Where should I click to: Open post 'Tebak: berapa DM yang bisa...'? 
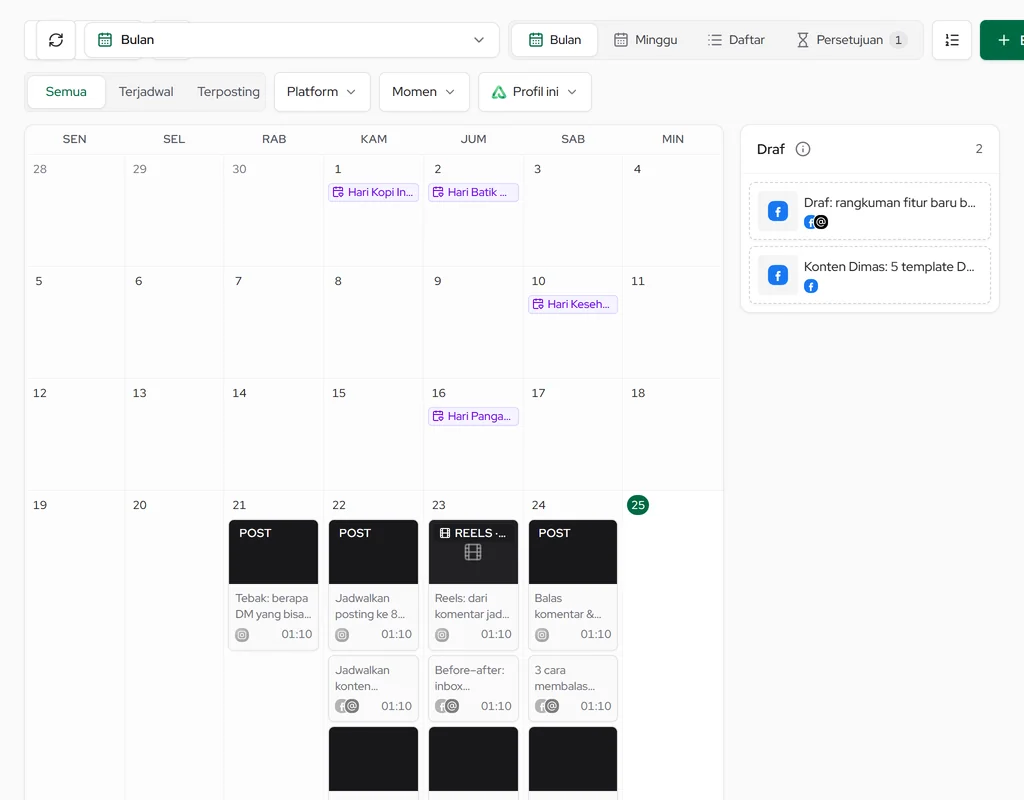tap(274, 584)
